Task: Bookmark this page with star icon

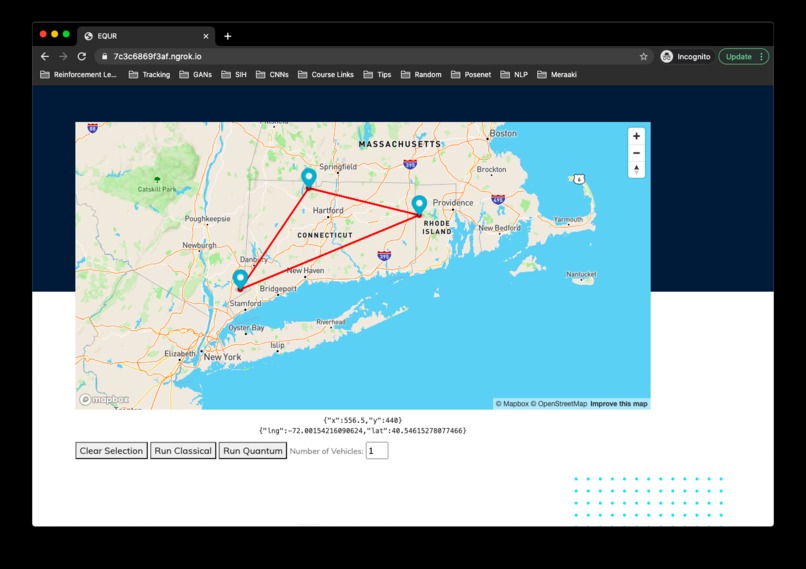Action: coord(644,57)
